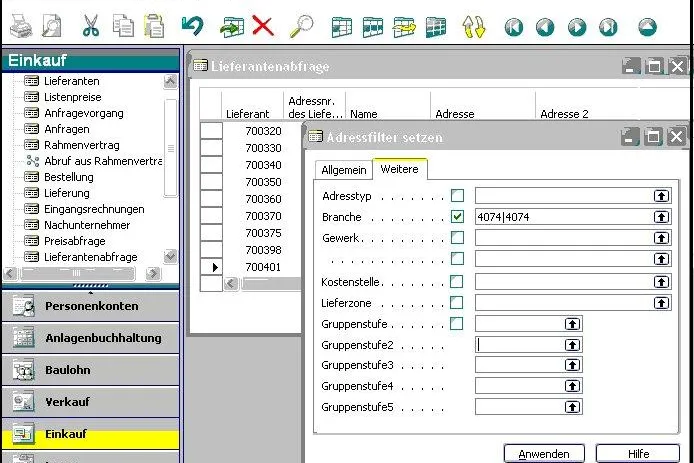Go to the first record using the navigation icon
The width and height of the screenshot is (694, 463).
[513, 27]
